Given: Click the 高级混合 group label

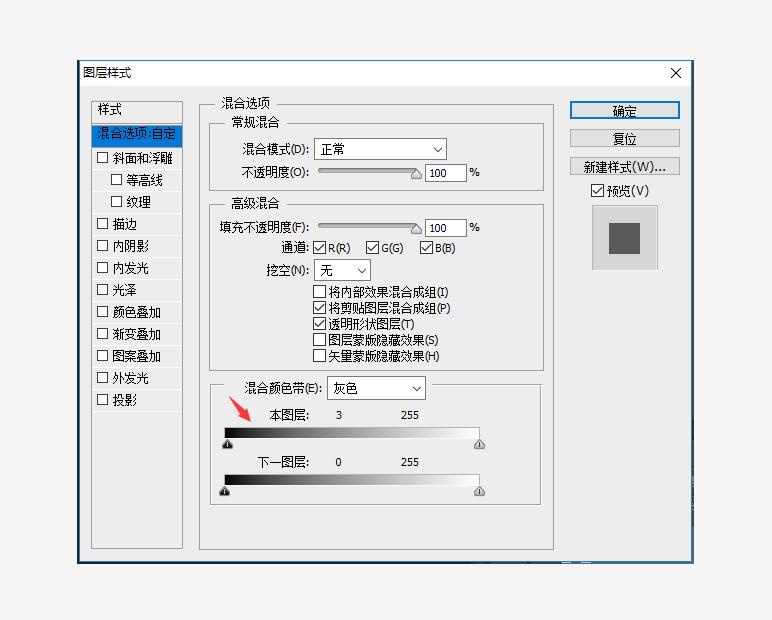Looking at the screenshot, I should pyautogui.click(x=255, y=203).
